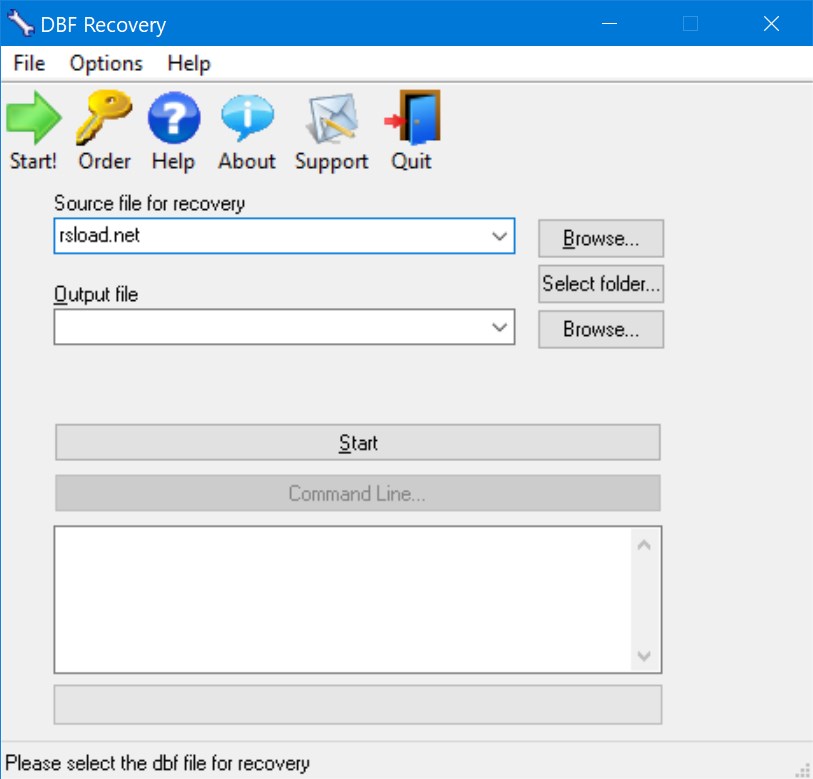Click the log area scroll up arrow
This screenshot has width=813, height=779.
pos(644,545)
